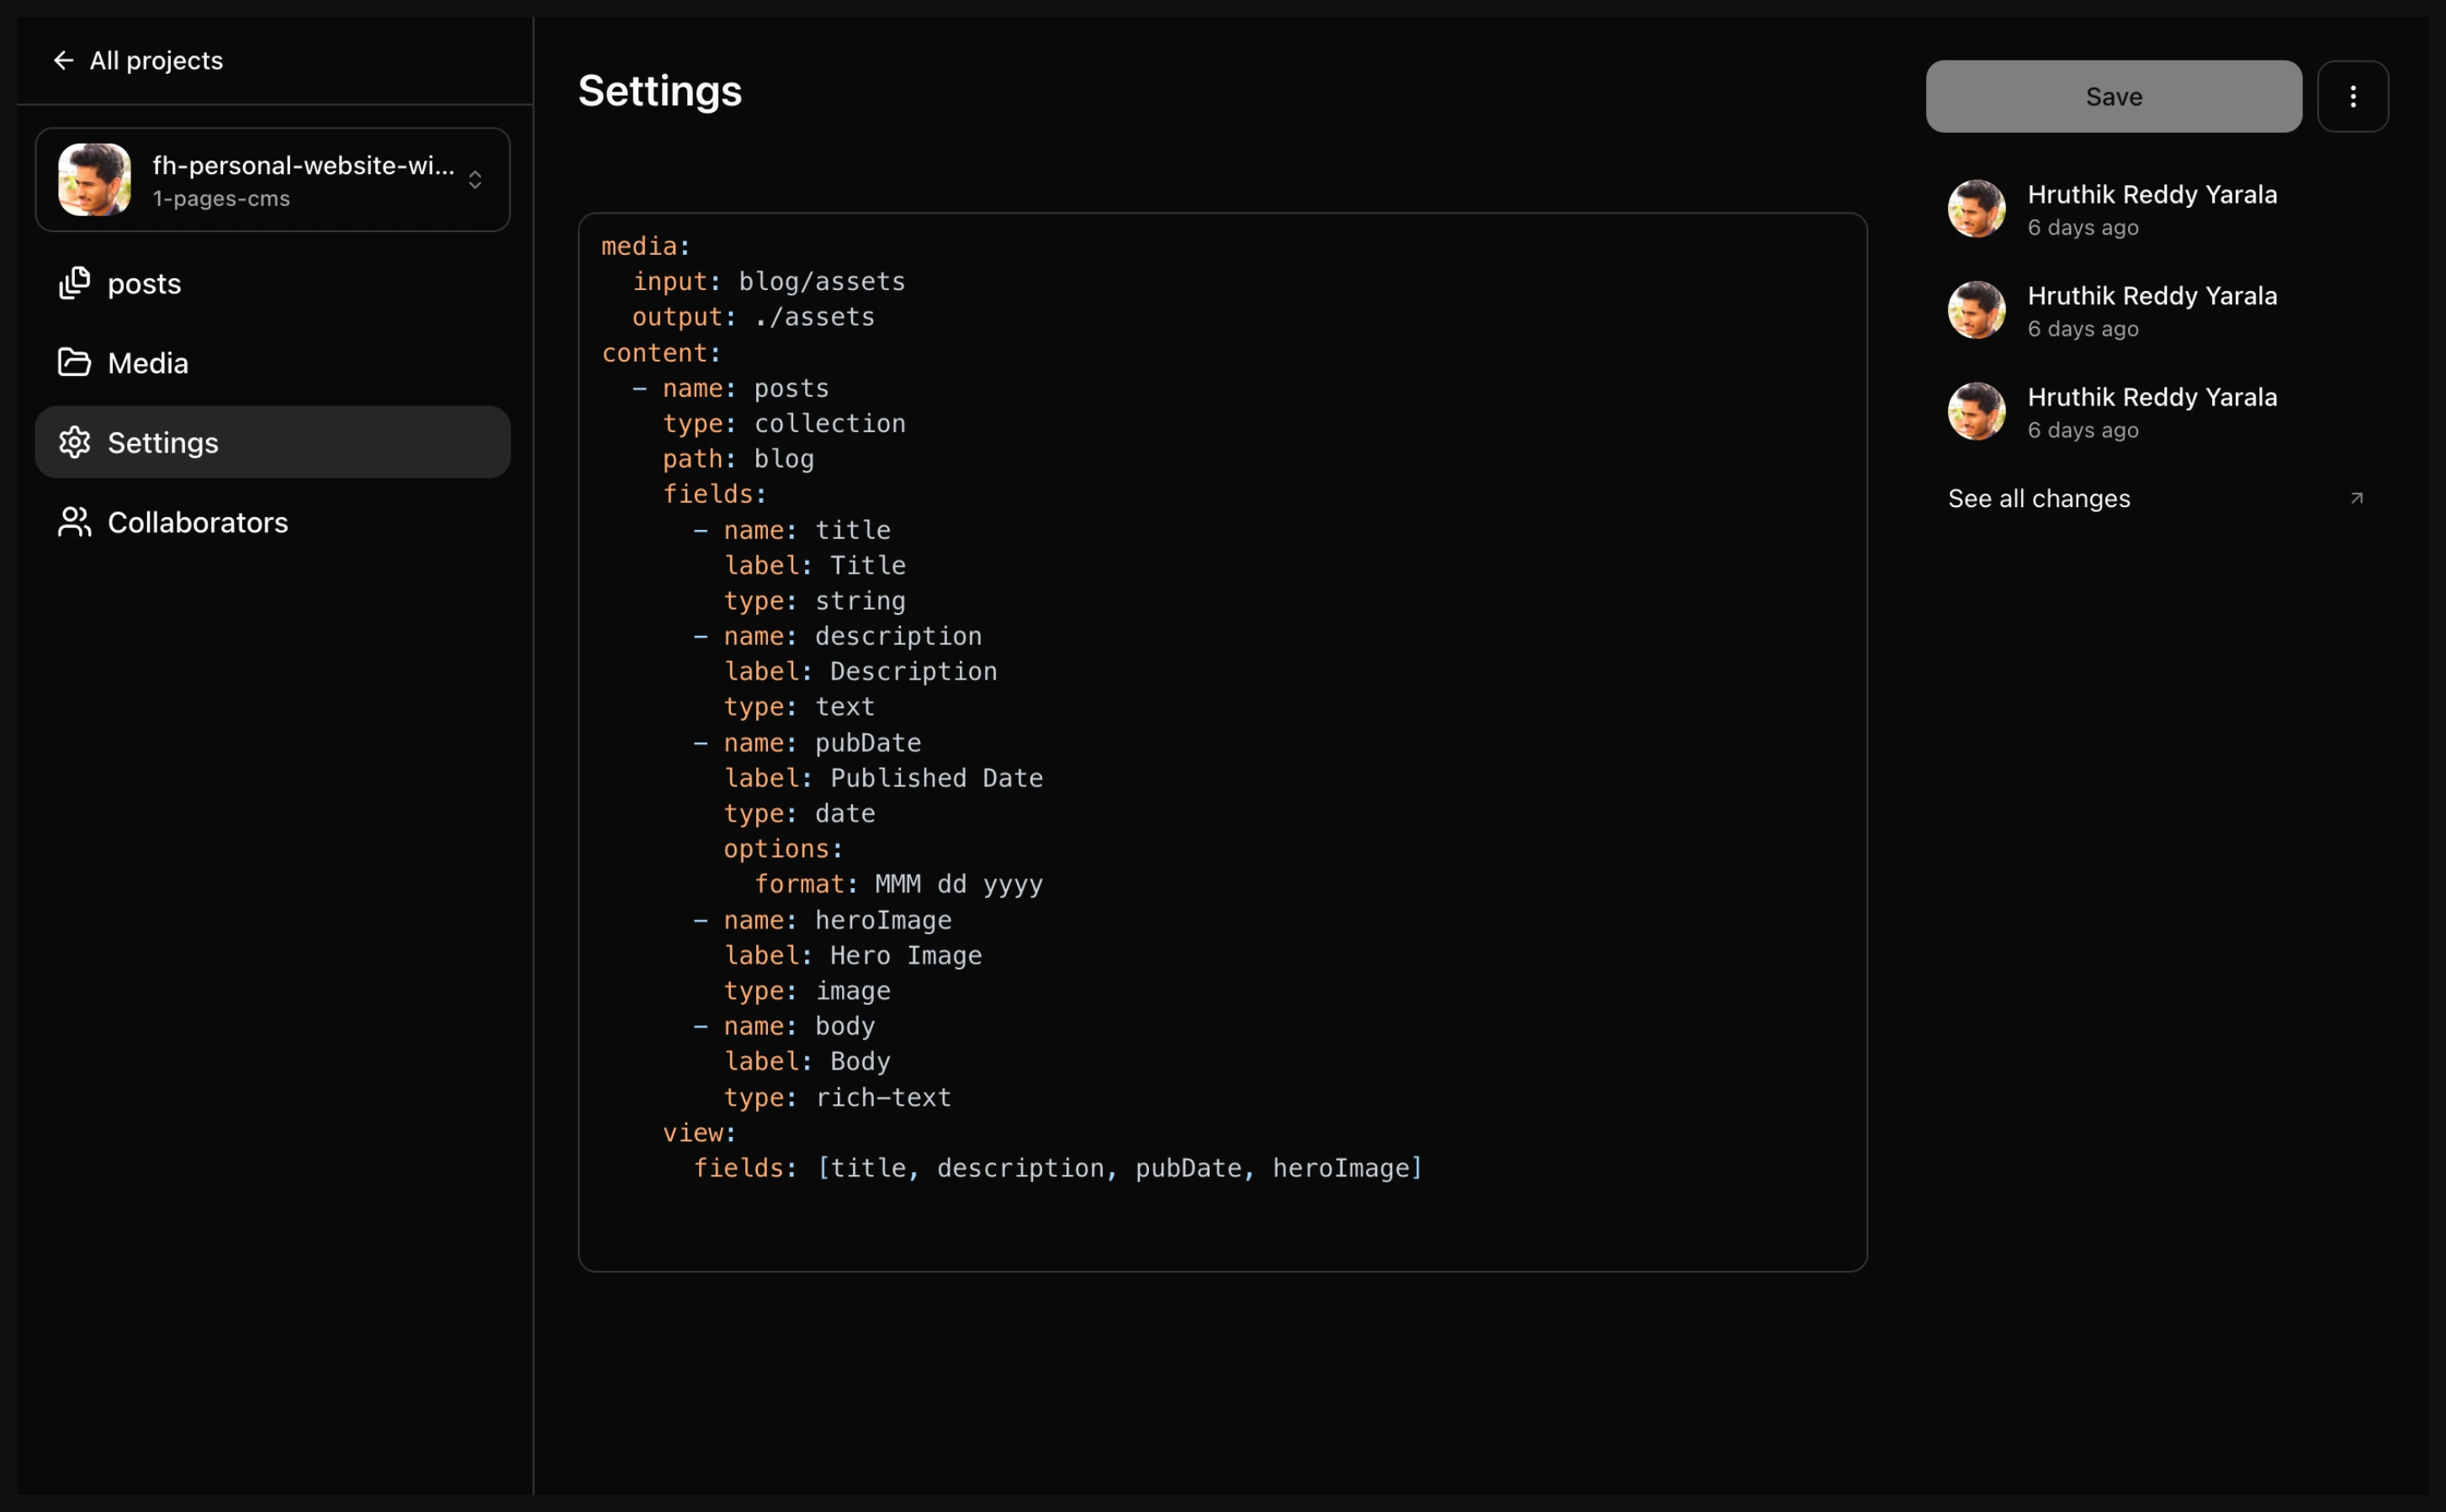Click the project avatar in repository selector
The image size is (2446, 1512).
[x=94, y=180]
